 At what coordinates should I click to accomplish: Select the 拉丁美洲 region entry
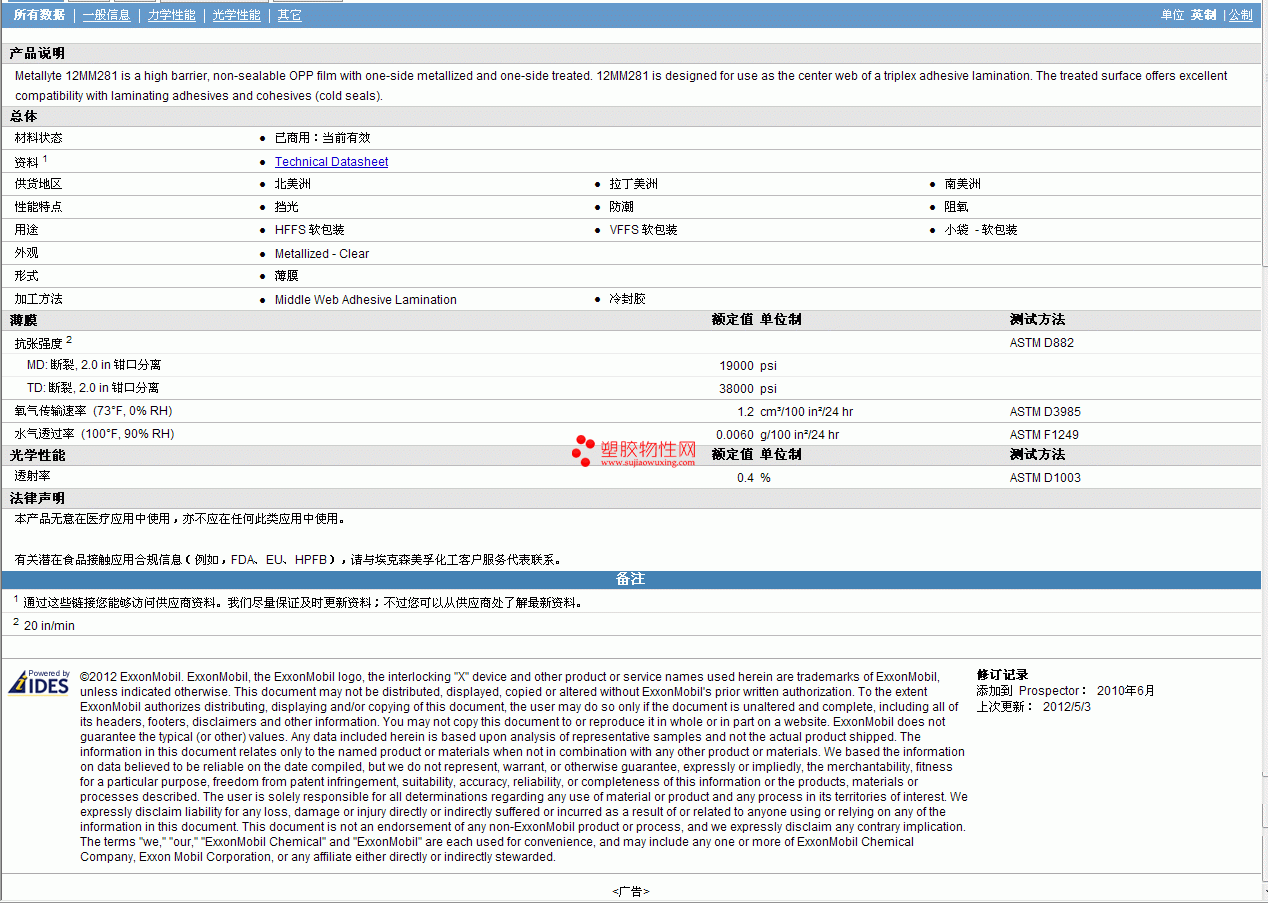pos(634,184)
